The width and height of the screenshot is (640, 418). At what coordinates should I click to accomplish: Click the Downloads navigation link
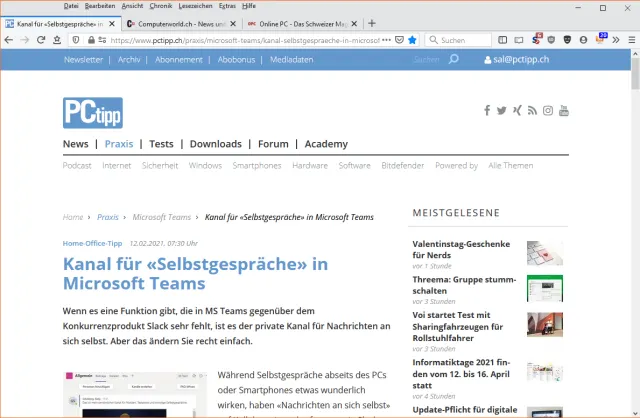pyautogui.click(x=215, y=144)
